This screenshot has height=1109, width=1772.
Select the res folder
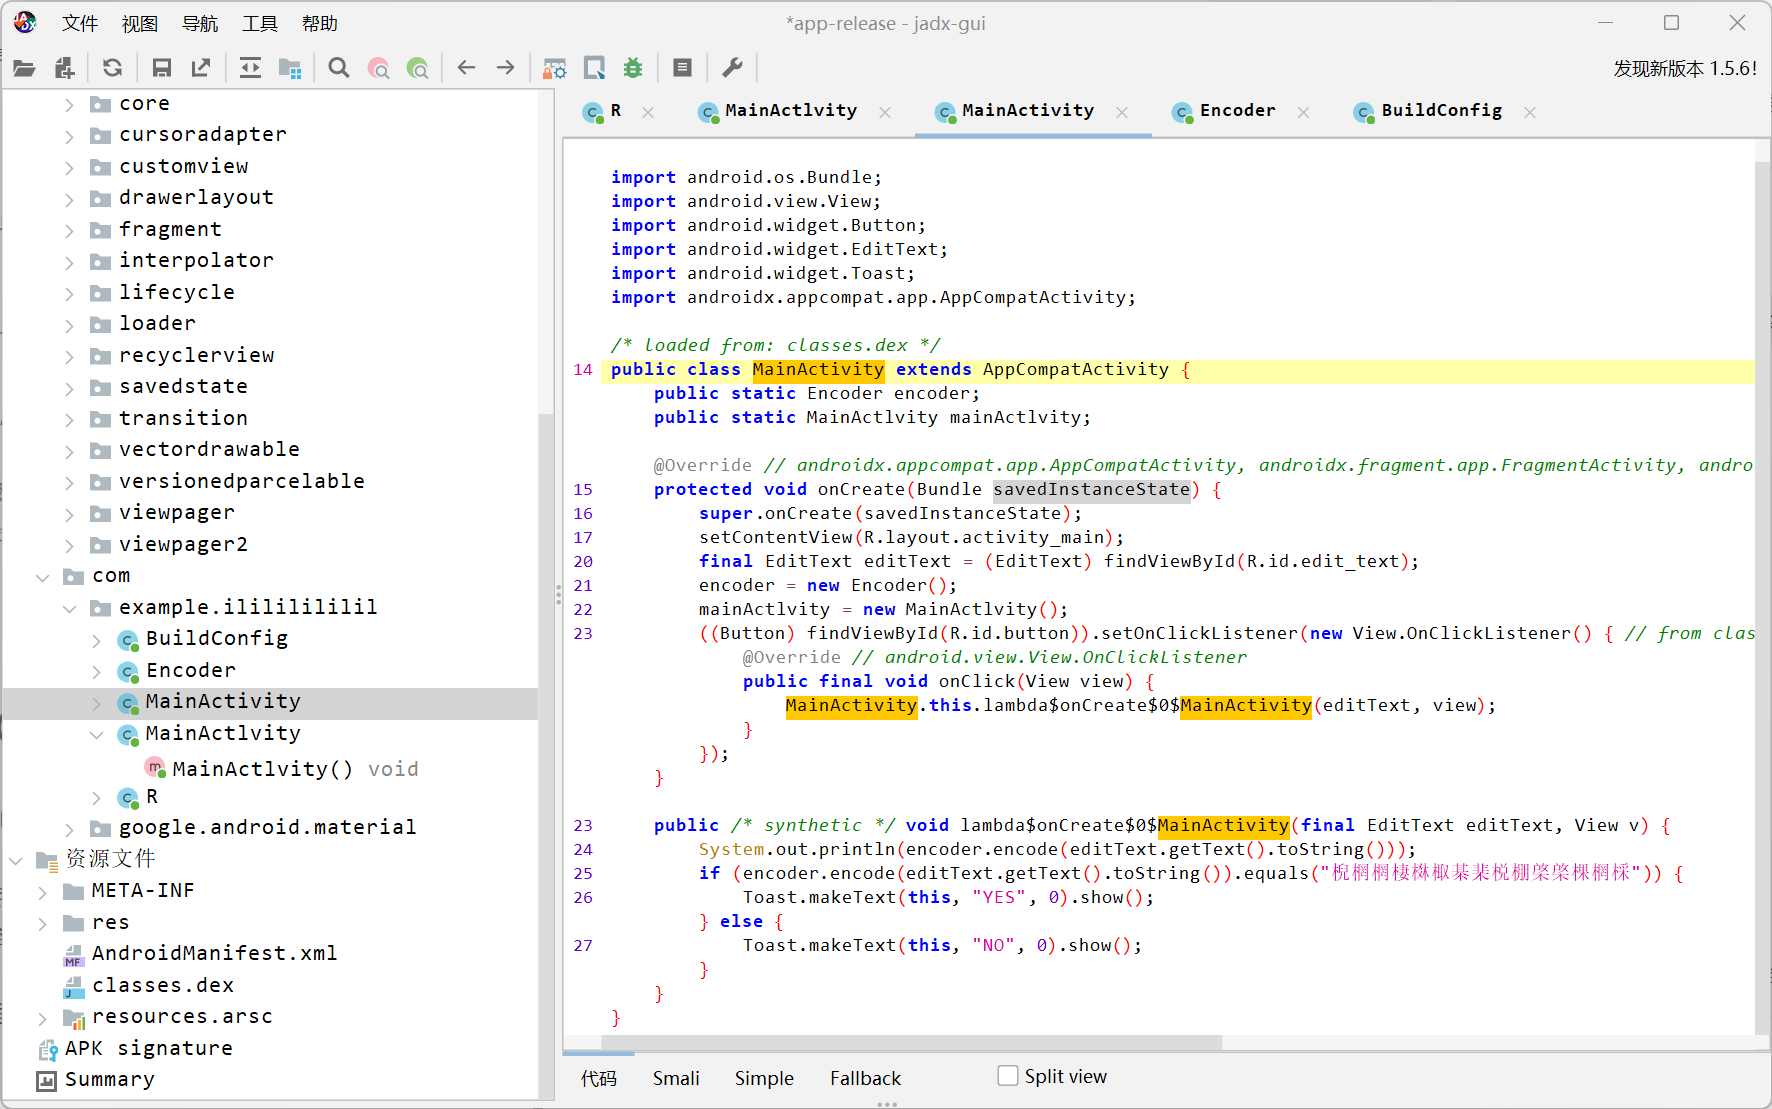(x=110, y=923)
